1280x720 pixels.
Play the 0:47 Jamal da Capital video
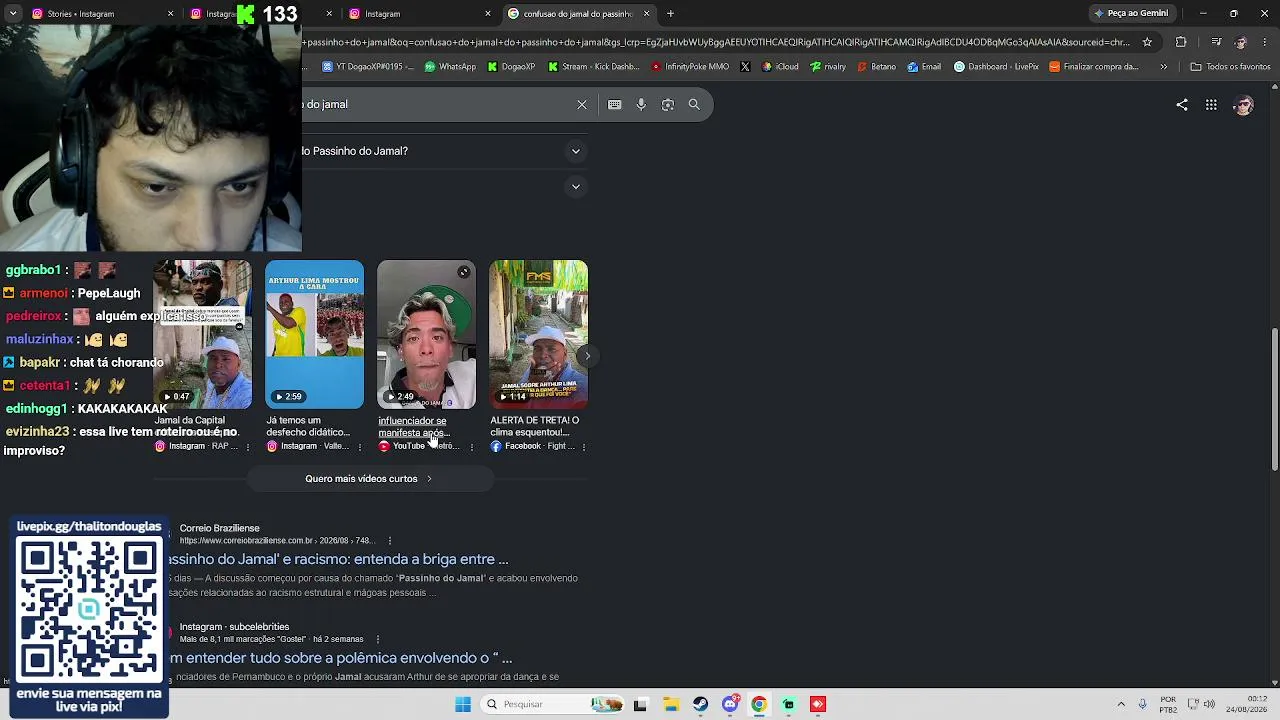pyautogui.click(x=203, y=335)
